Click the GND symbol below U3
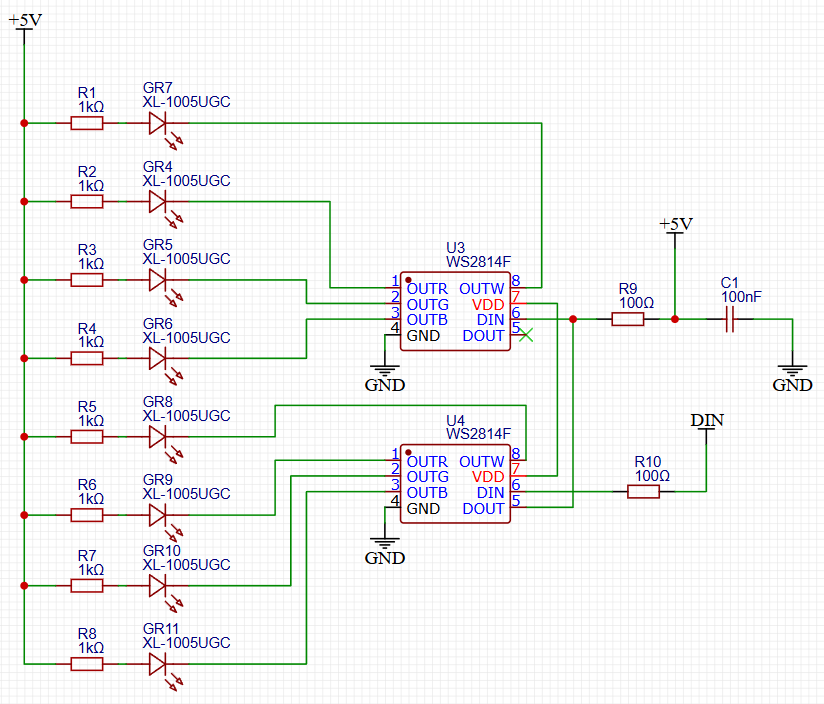This screenshot has height=704, width=824. (x=384, y=371)
